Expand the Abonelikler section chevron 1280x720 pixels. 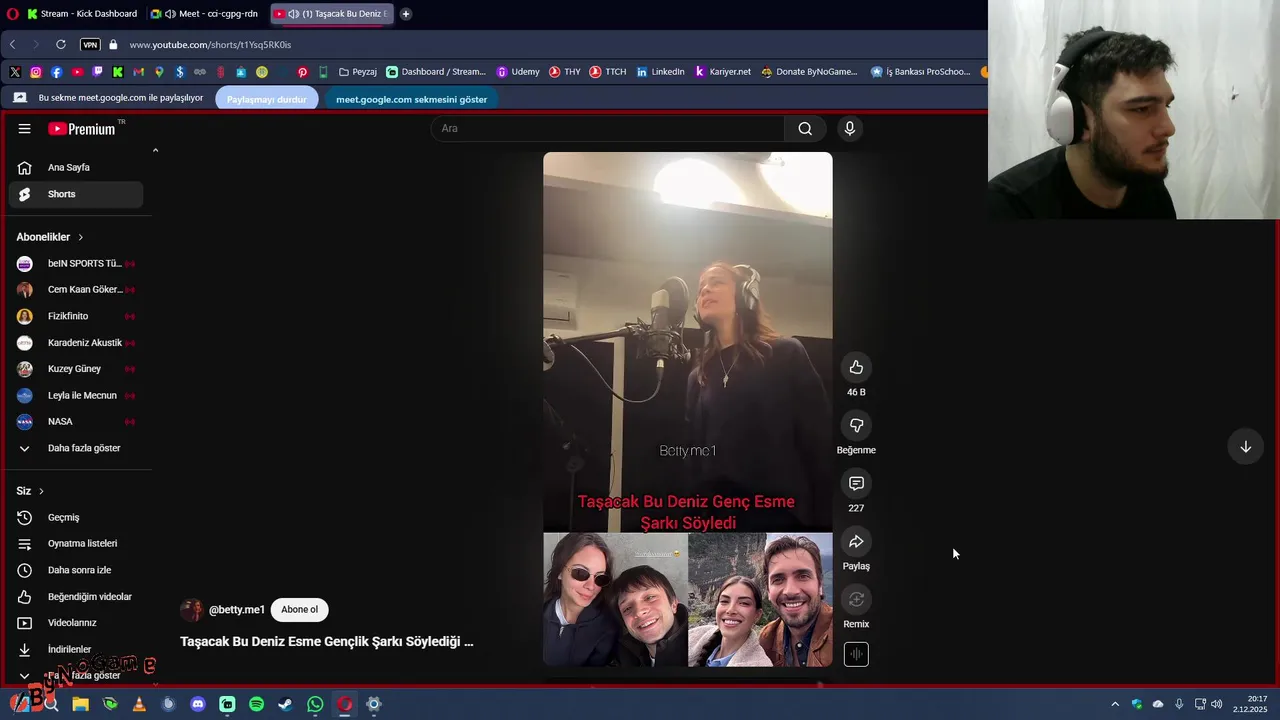[80, 237]
